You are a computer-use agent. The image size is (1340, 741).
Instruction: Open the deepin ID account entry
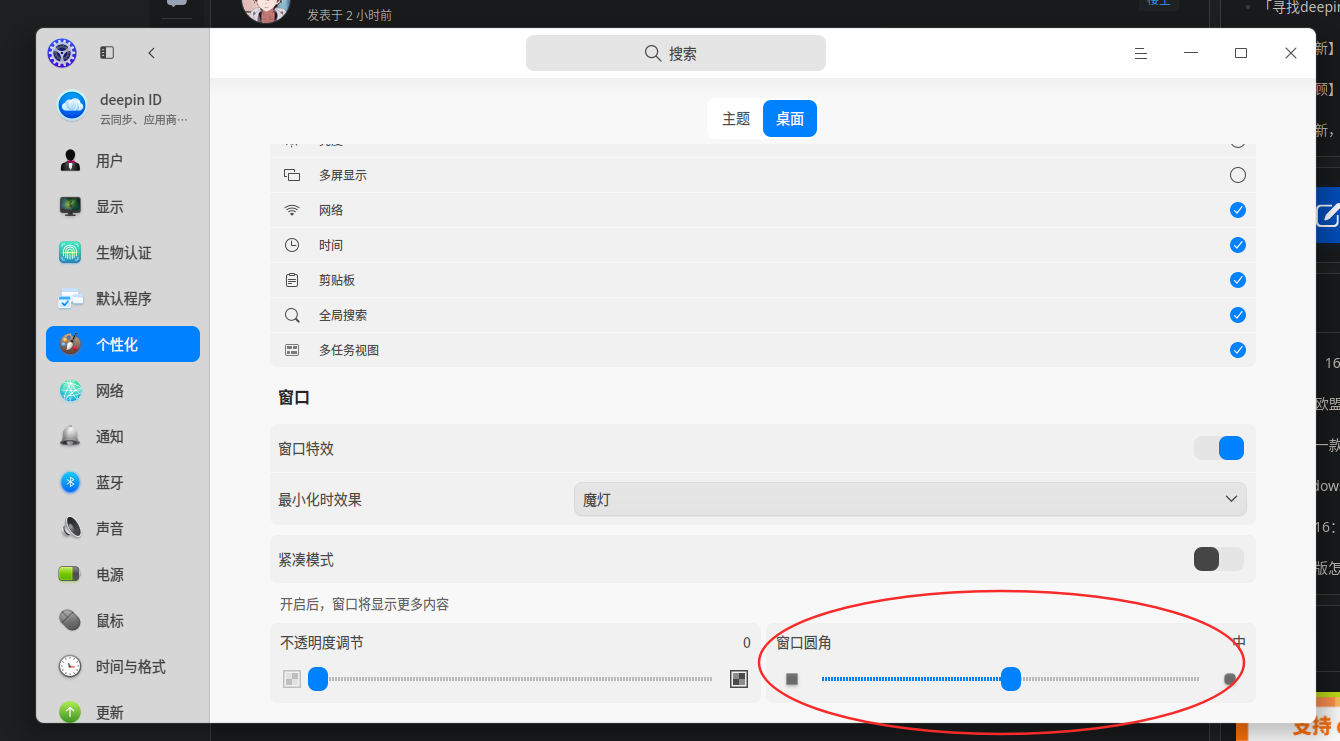pyautogui.click(x=123, y=108)
